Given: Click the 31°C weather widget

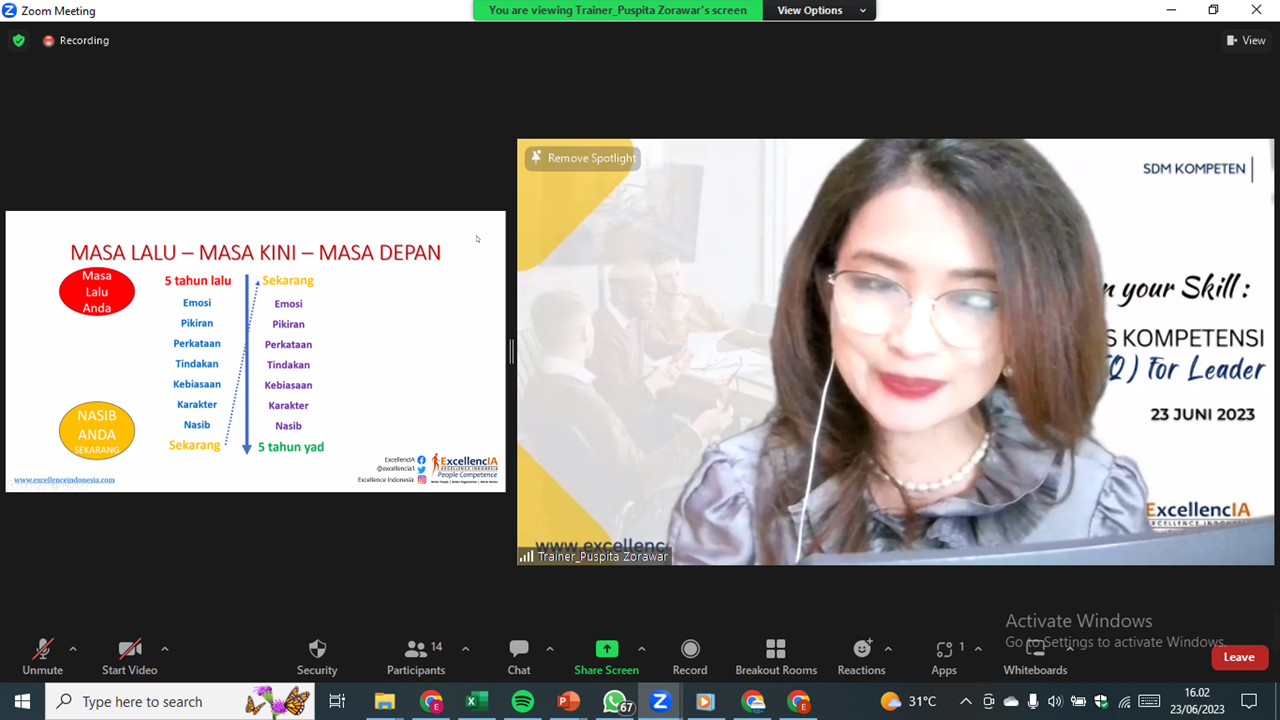Looking at the screenshot, I should tap(909, 701).
